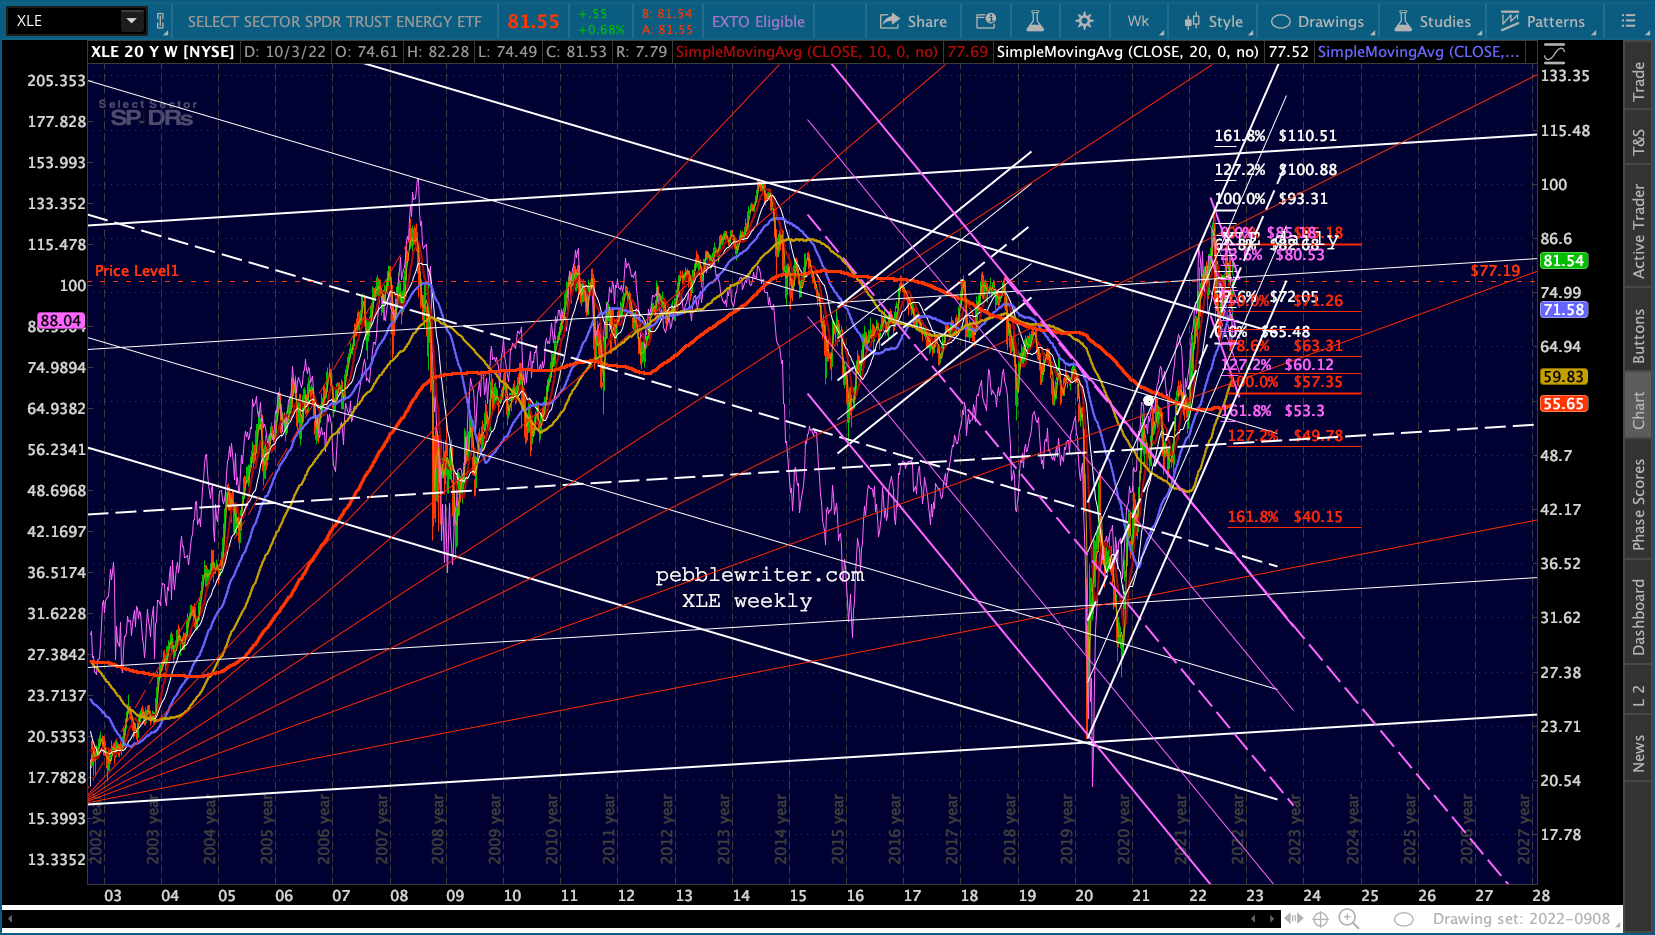Click the SimpleMovingAvg (CLOSE, 10, 0, no) study label
The width and height of the screenshot is (1655, 935).
[807, 51]
